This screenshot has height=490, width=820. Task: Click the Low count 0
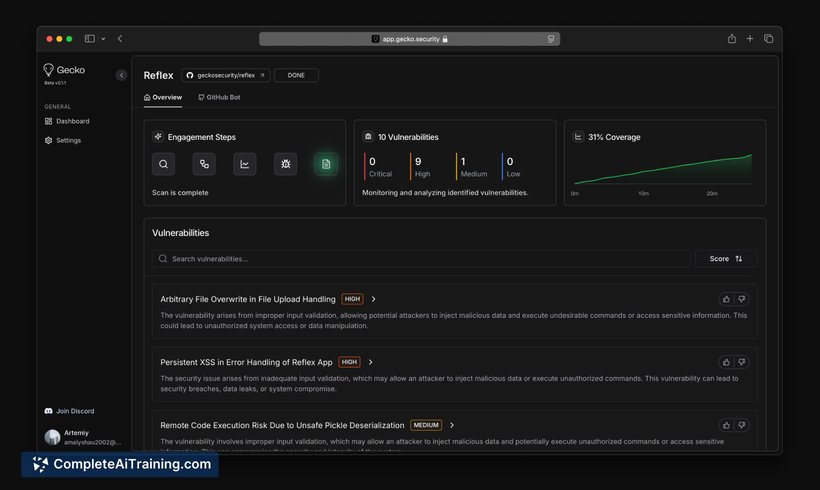pos(510,162)
